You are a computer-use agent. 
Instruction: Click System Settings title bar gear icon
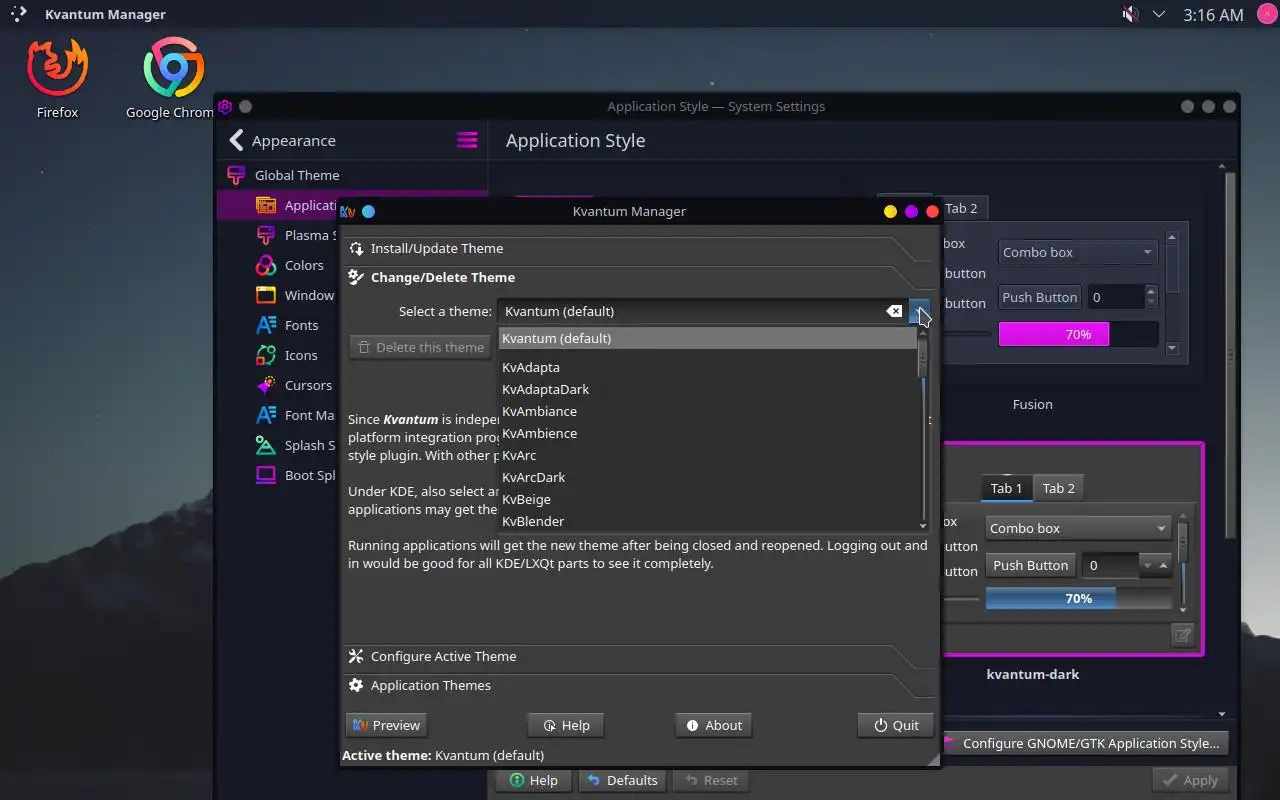point(225,106)
